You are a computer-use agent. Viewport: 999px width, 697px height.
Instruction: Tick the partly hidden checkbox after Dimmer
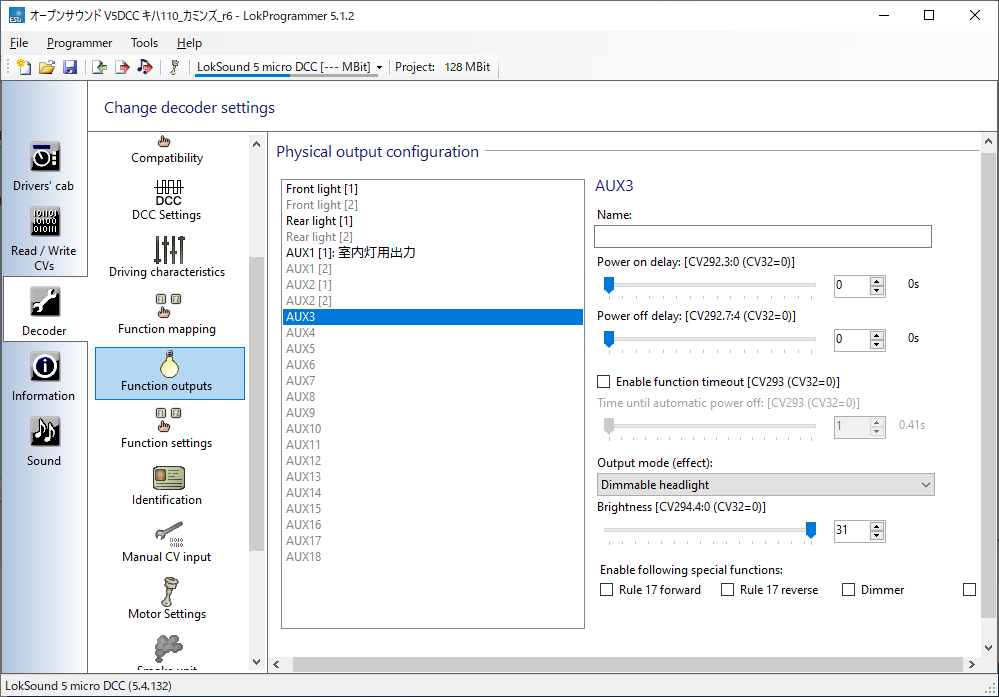969,590
